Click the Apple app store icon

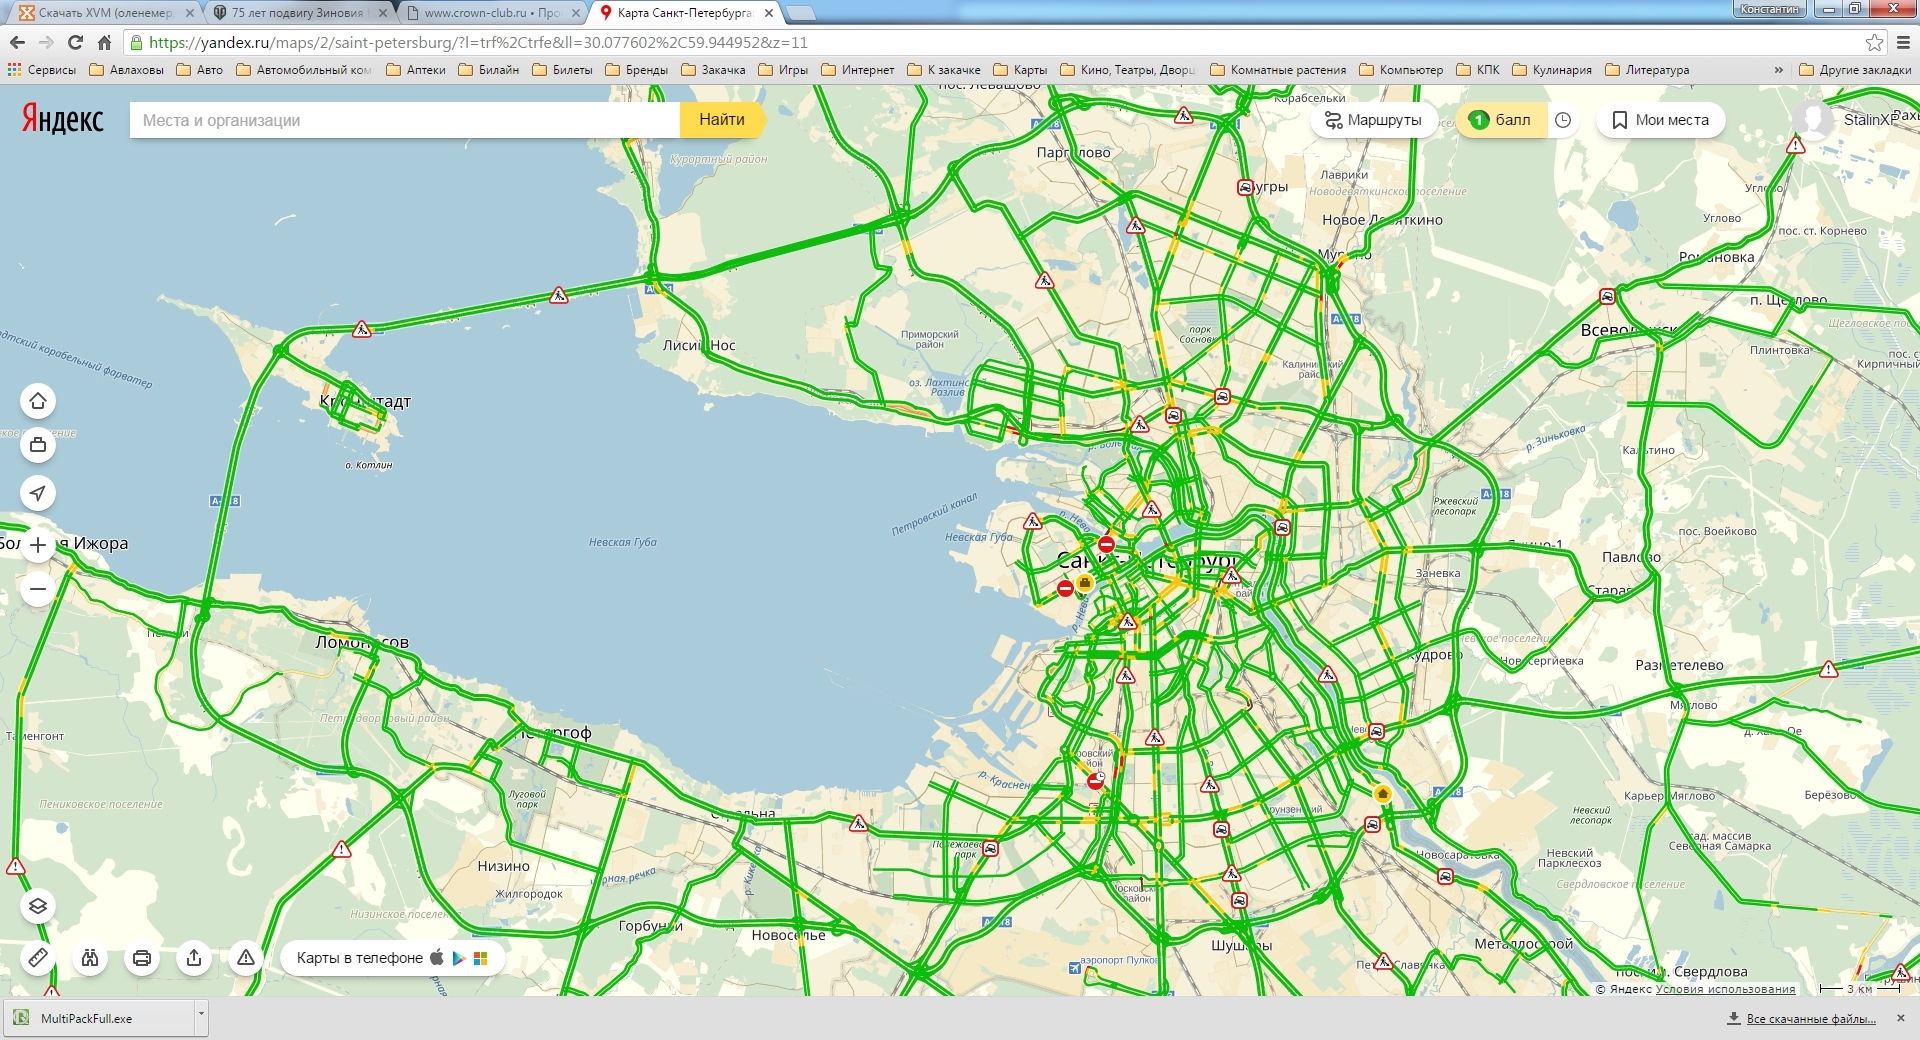437,958
